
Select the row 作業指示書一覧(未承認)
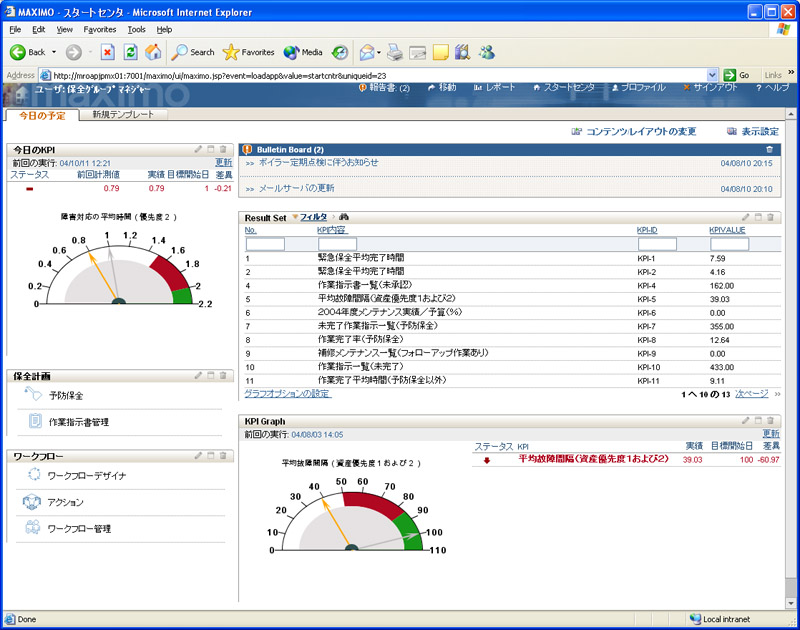512,286
